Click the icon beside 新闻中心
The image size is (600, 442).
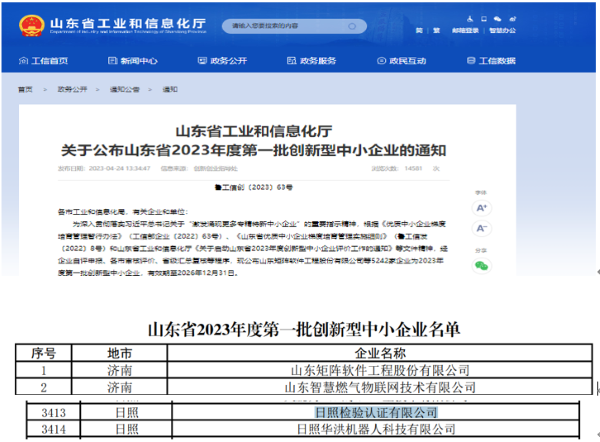112,60
